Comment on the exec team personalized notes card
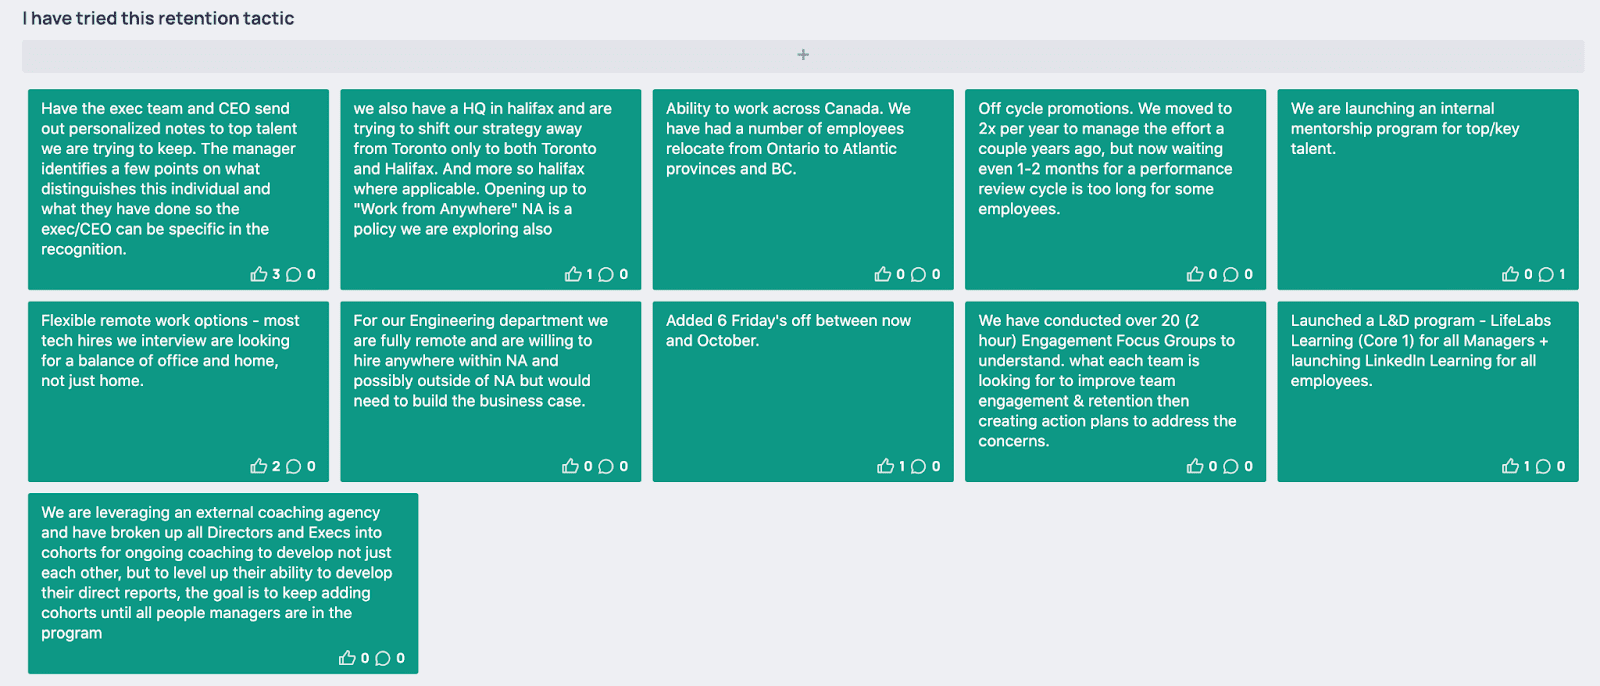This screenshot has width=1600, height=686. [294, 274]
